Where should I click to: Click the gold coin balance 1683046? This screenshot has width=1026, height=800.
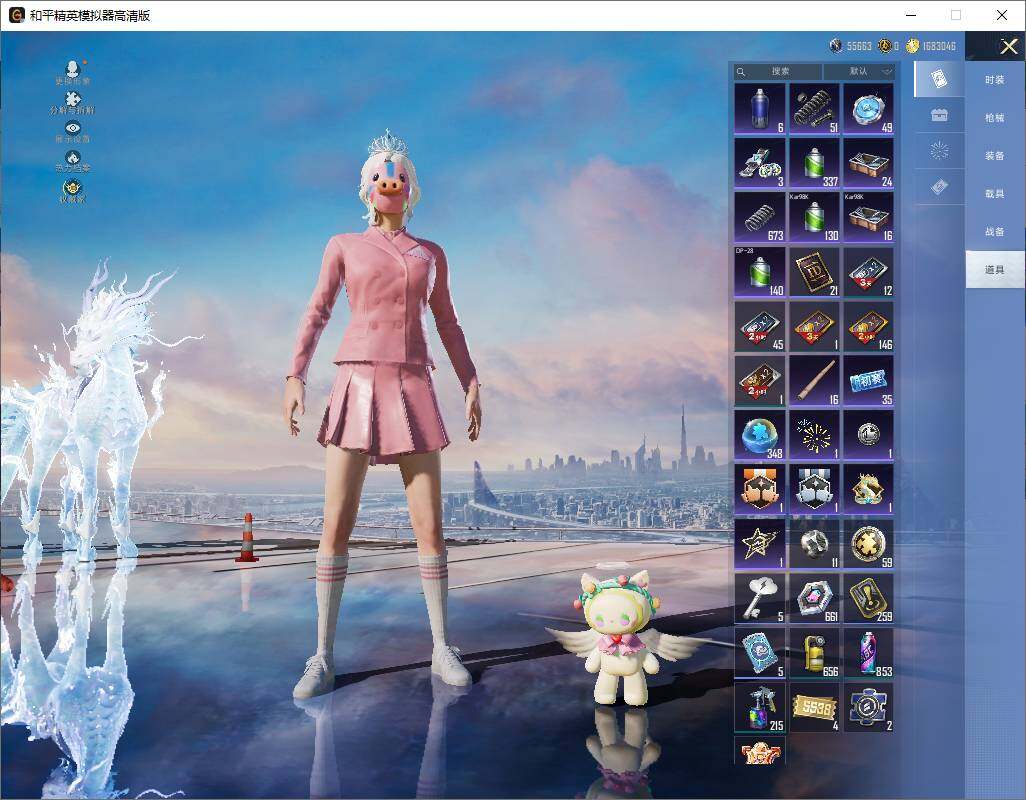[x=931, y=46]
